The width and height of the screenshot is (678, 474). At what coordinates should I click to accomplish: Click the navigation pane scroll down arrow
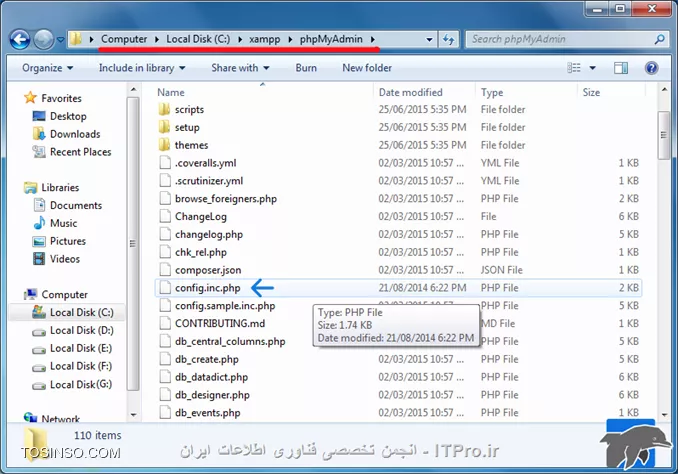[134, 414]
